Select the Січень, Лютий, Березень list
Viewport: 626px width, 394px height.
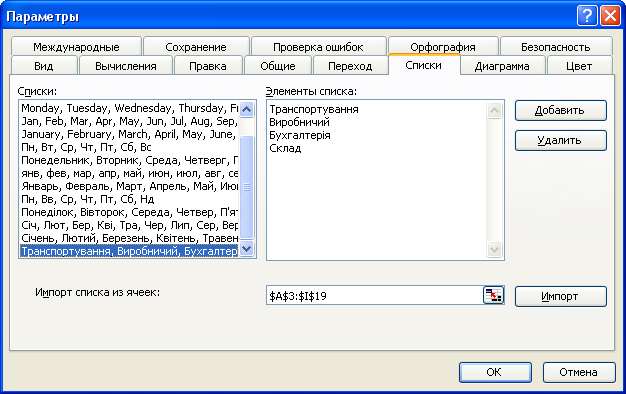129,238
